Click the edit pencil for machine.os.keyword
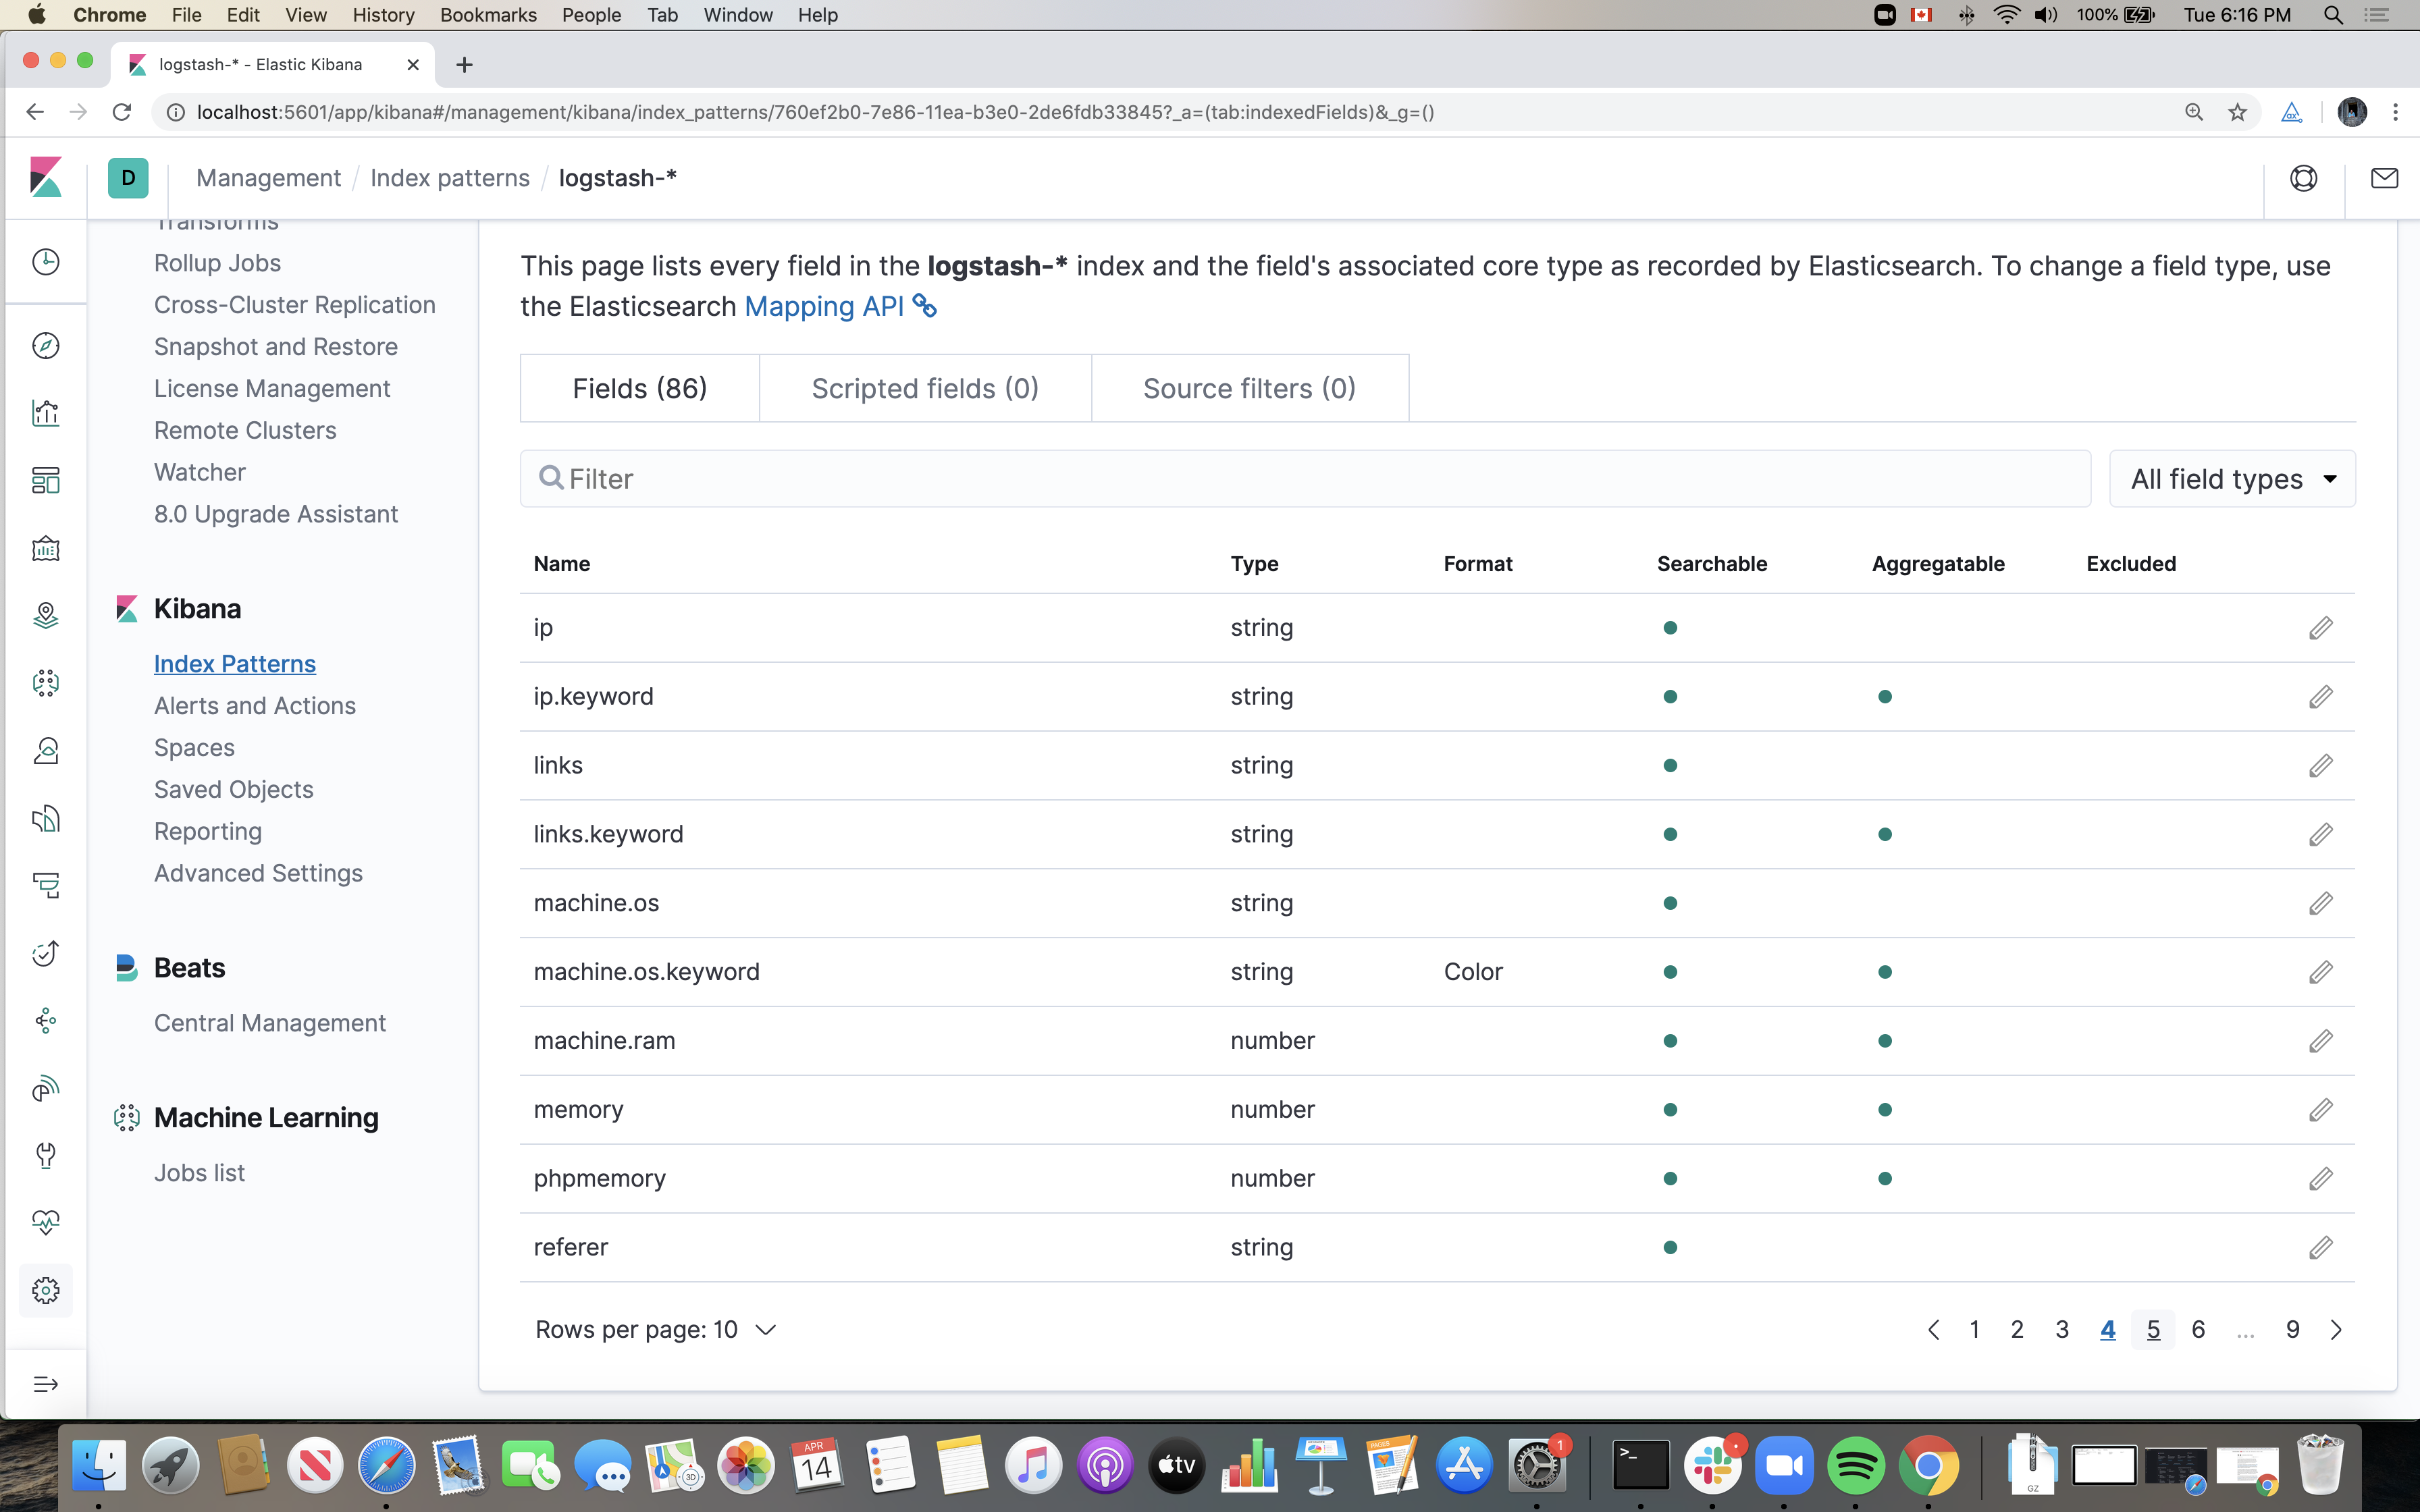Viewport: 2420px width, 1512px height. point(2320,972)
